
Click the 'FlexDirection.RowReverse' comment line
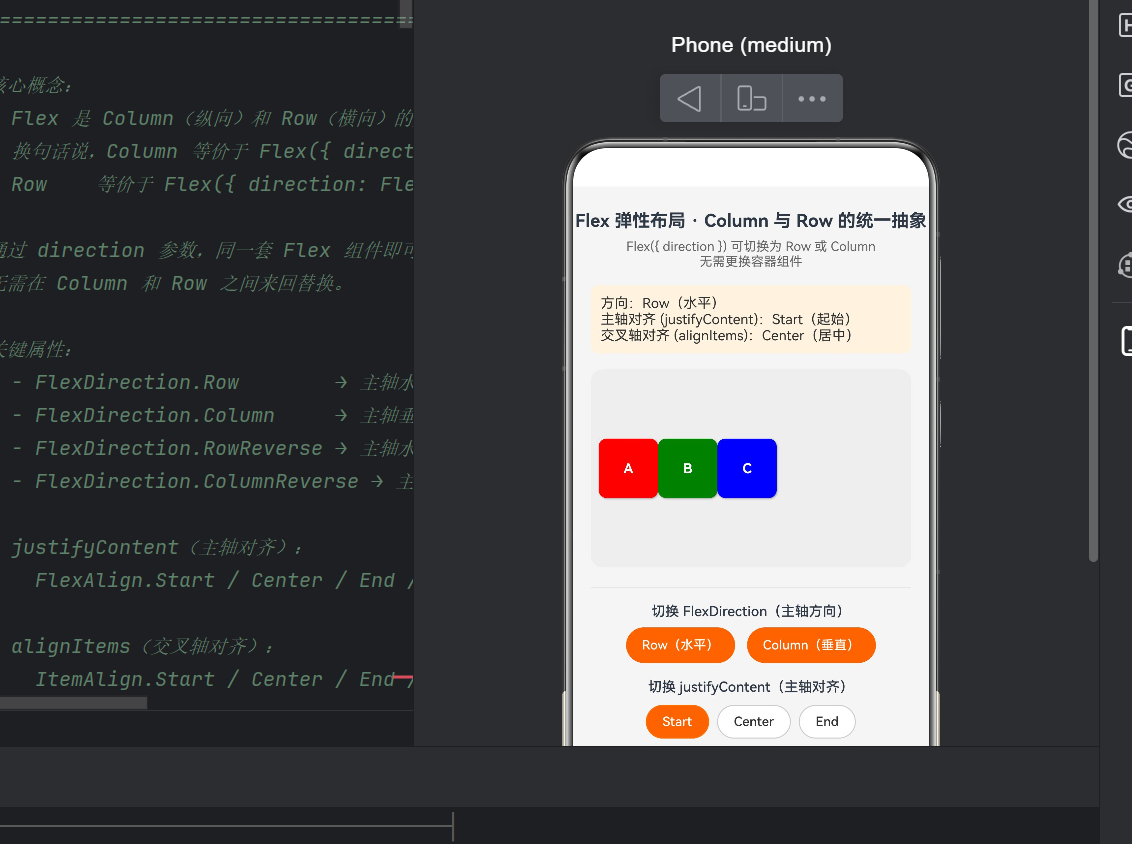[x=212, y=448]
